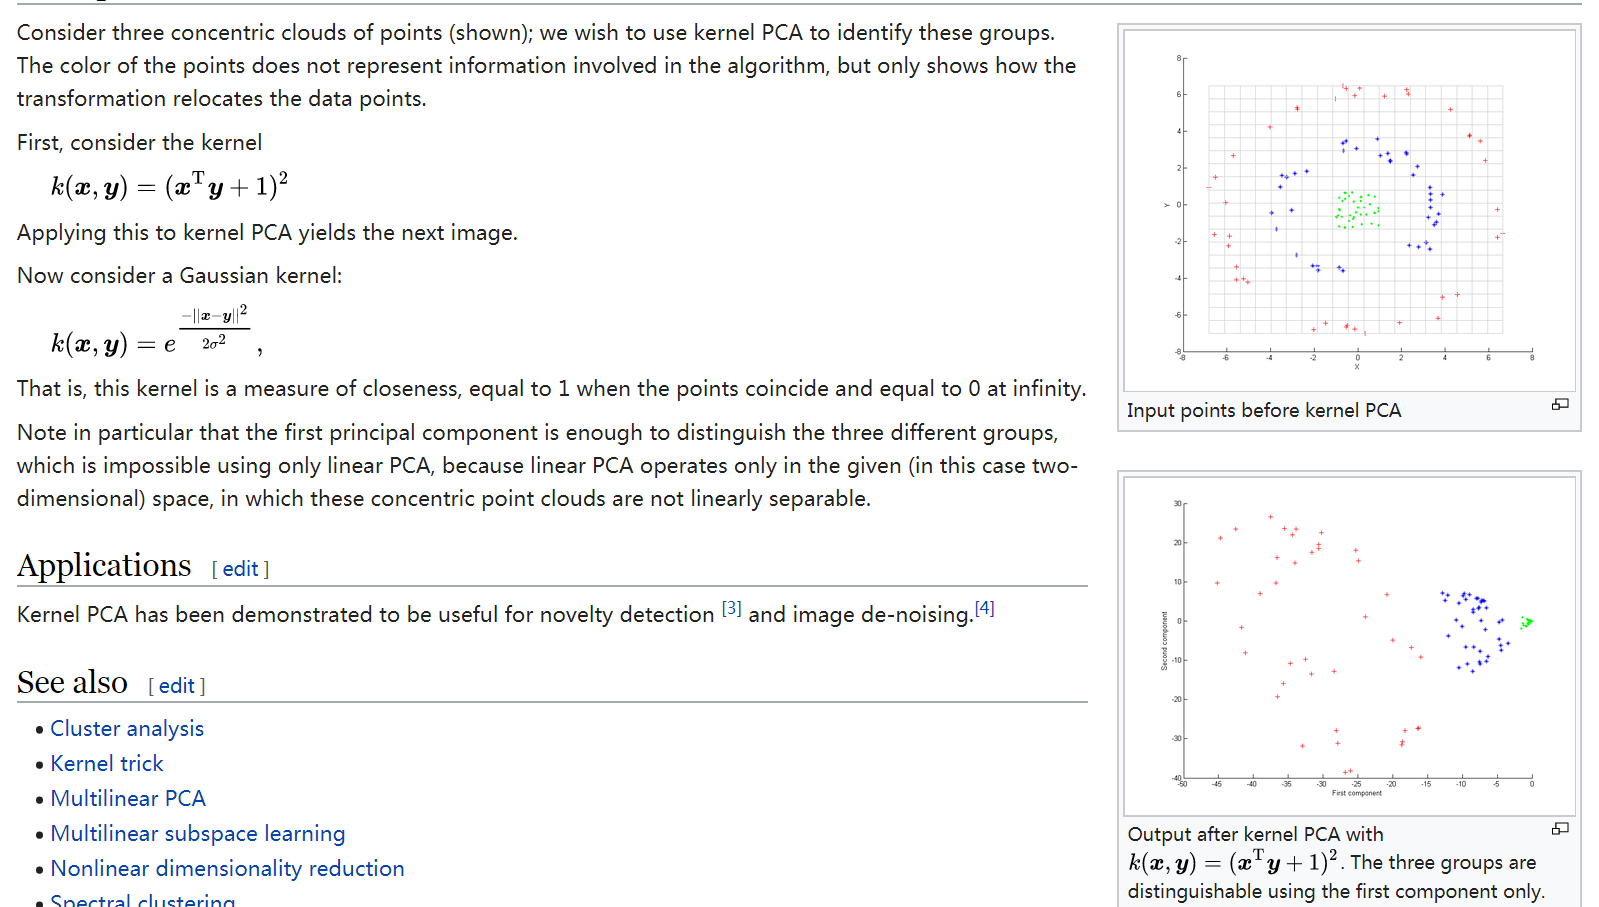Enlarge the output after kernel PCA image
The image size is (1599, 907).
(1561, 828)
